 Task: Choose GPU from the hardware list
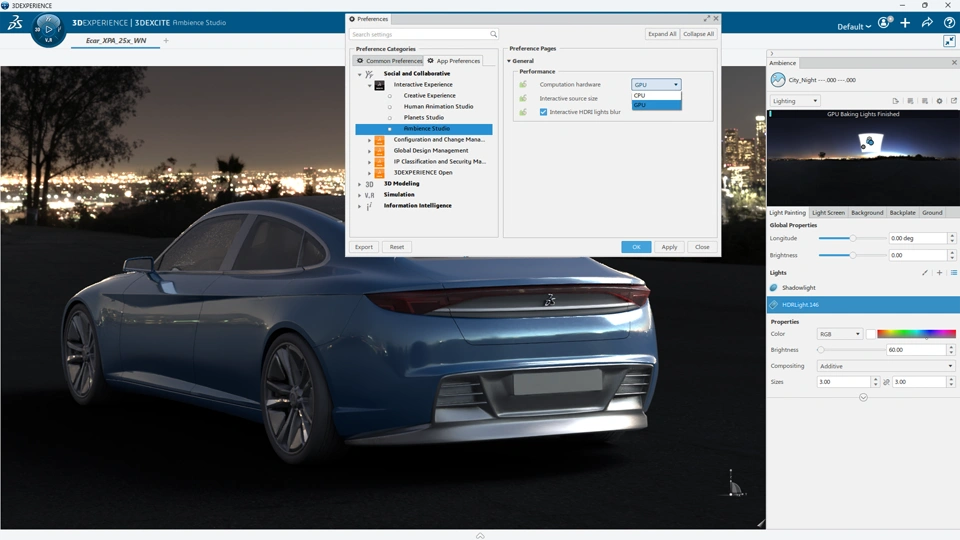[x=656, y=105]
